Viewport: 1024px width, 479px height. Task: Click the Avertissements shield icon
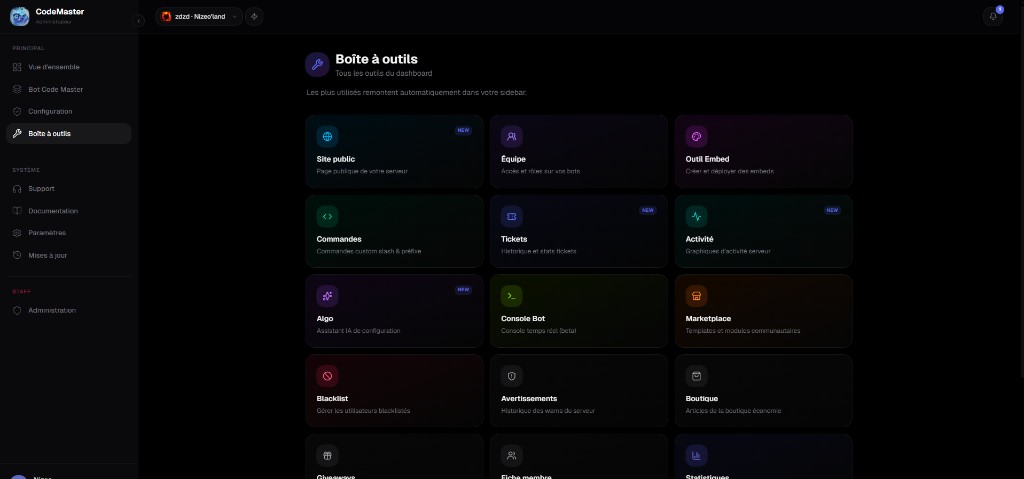click(x=511, y=376)
